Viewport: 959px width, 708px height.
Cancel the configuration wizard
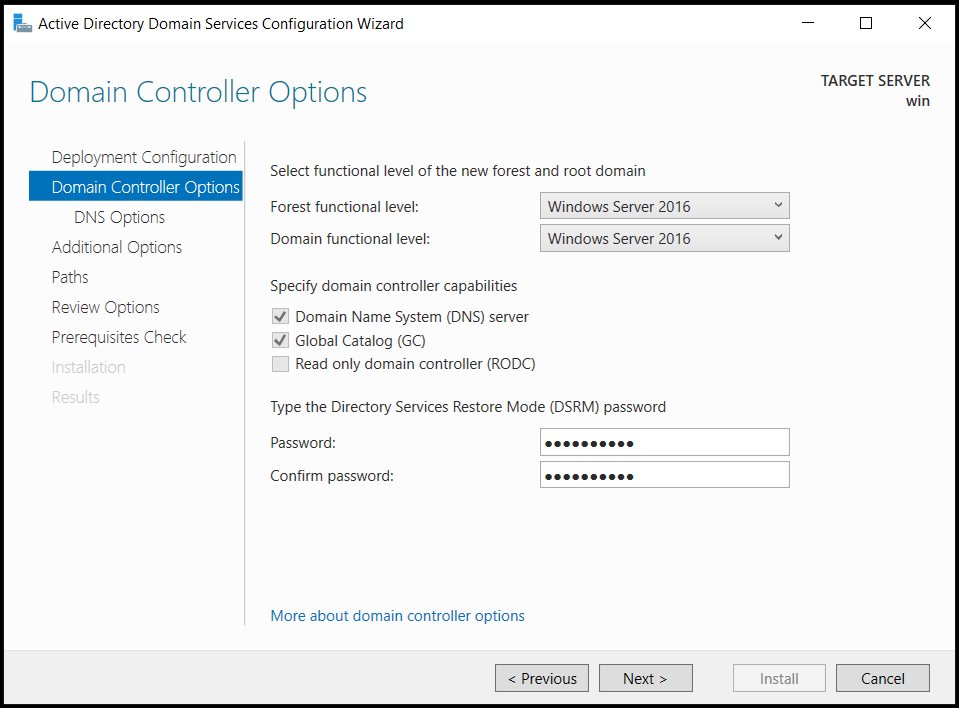tap(883, 678)
